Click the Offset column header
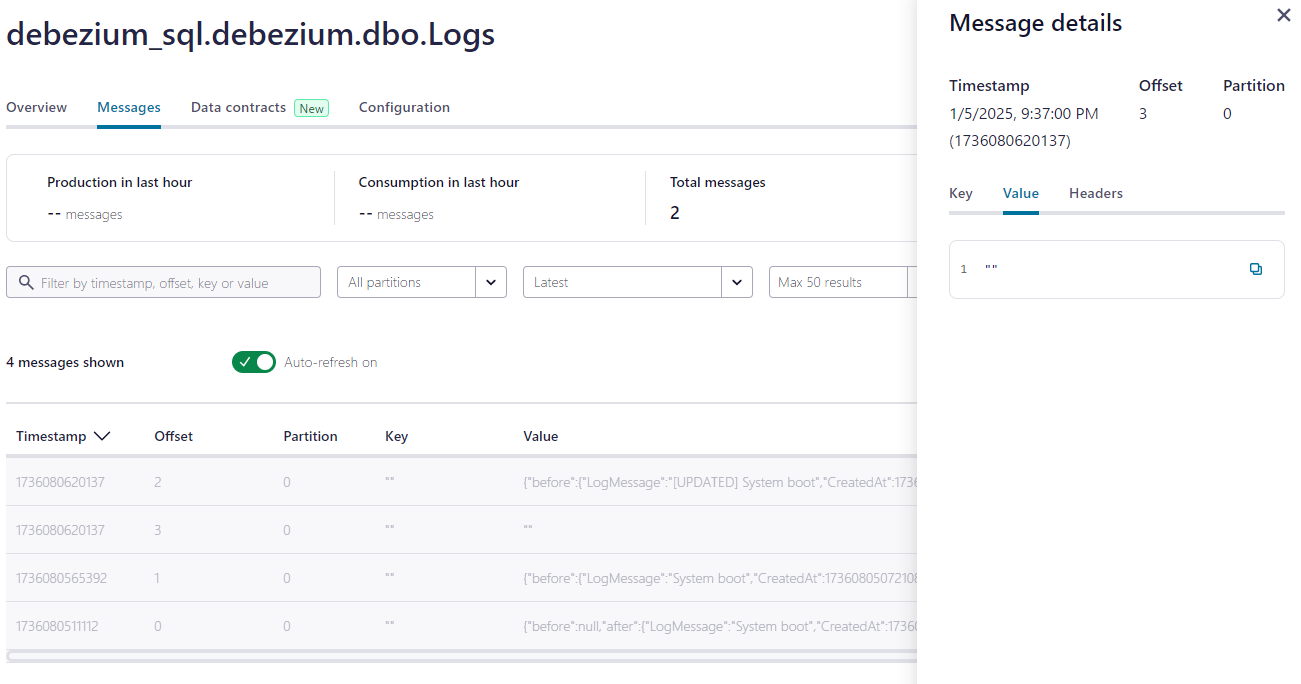Image resolution: width=1301 pixels, height=684 pixels. point(173,436)
